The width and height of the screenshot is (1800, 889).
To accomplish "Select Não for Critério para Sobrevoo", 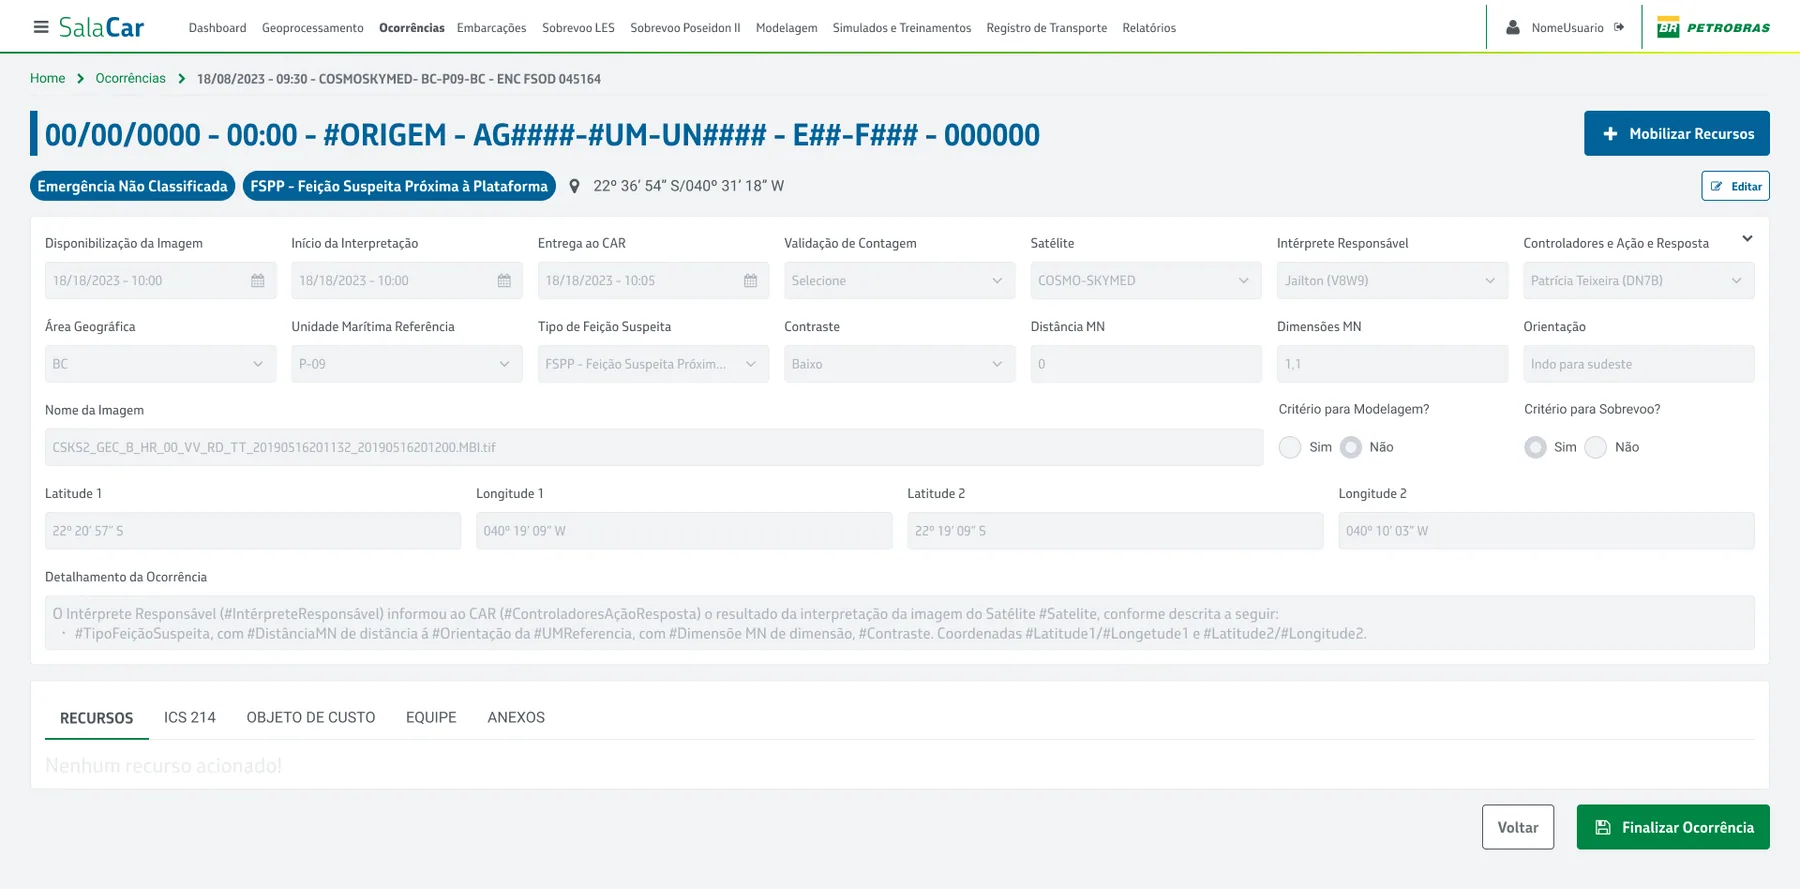I will click(x=1596, y=447).
